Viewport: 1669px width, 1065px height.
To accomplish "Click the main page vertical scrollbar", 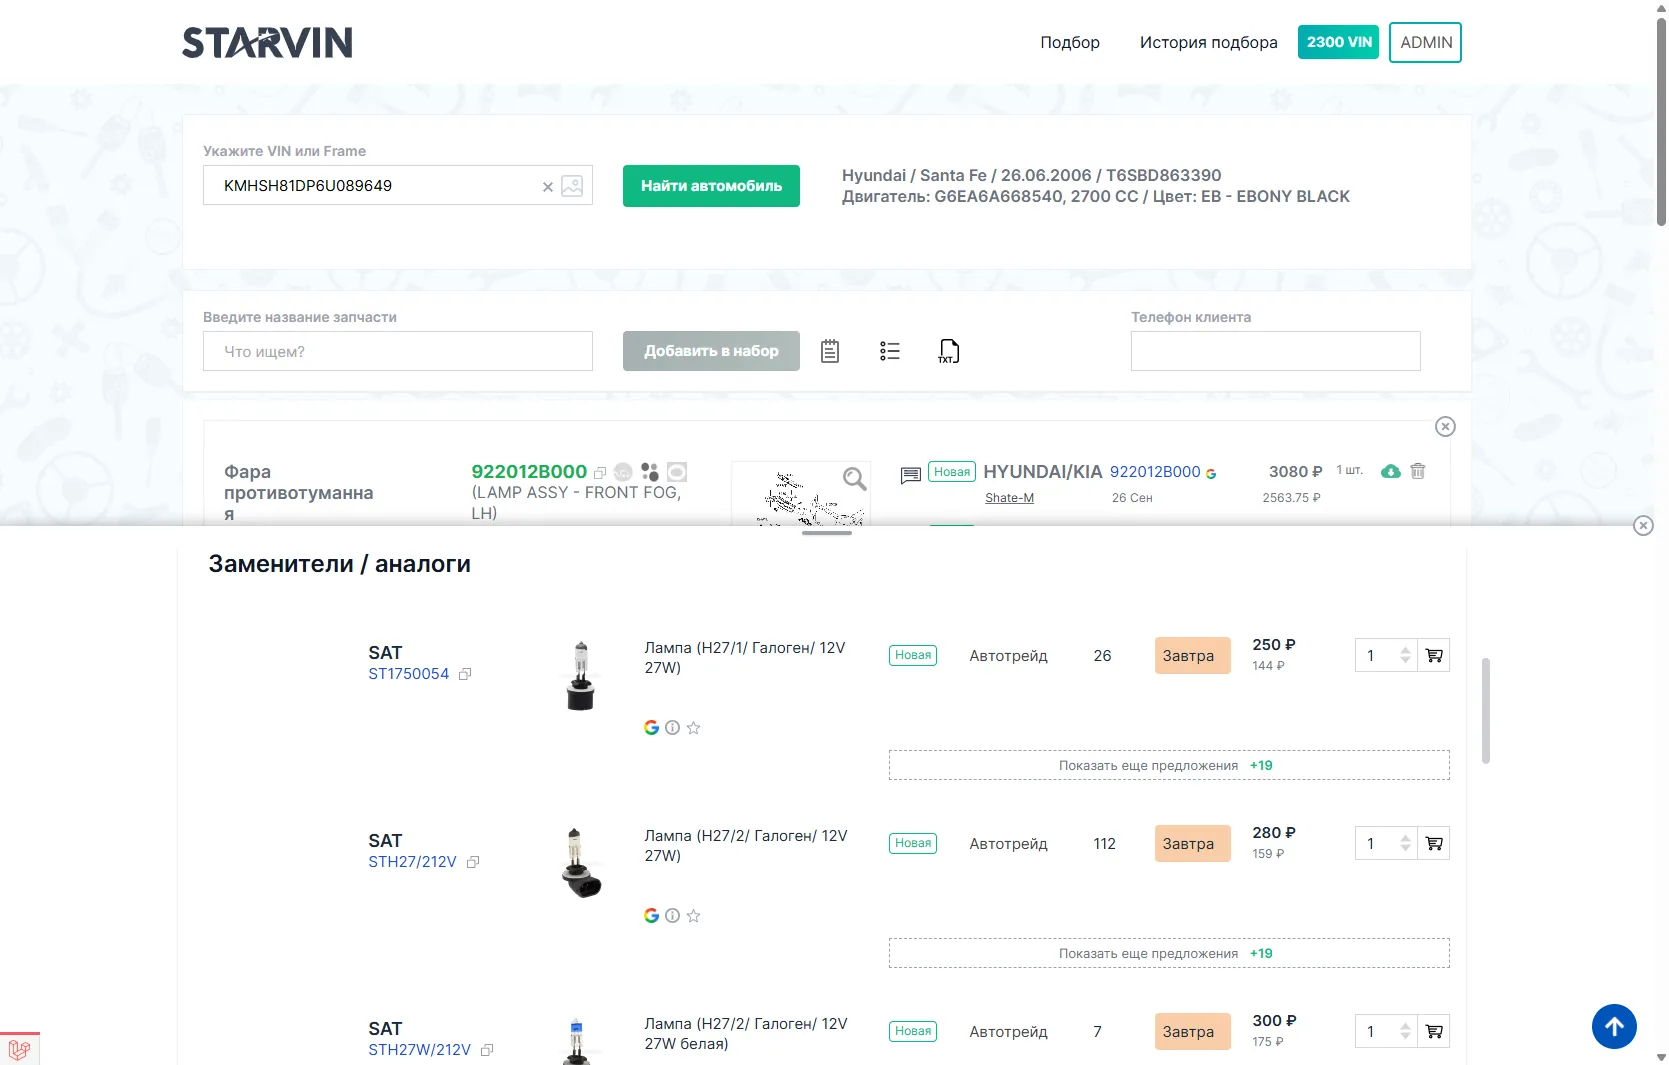I will tap(1661, 120).
